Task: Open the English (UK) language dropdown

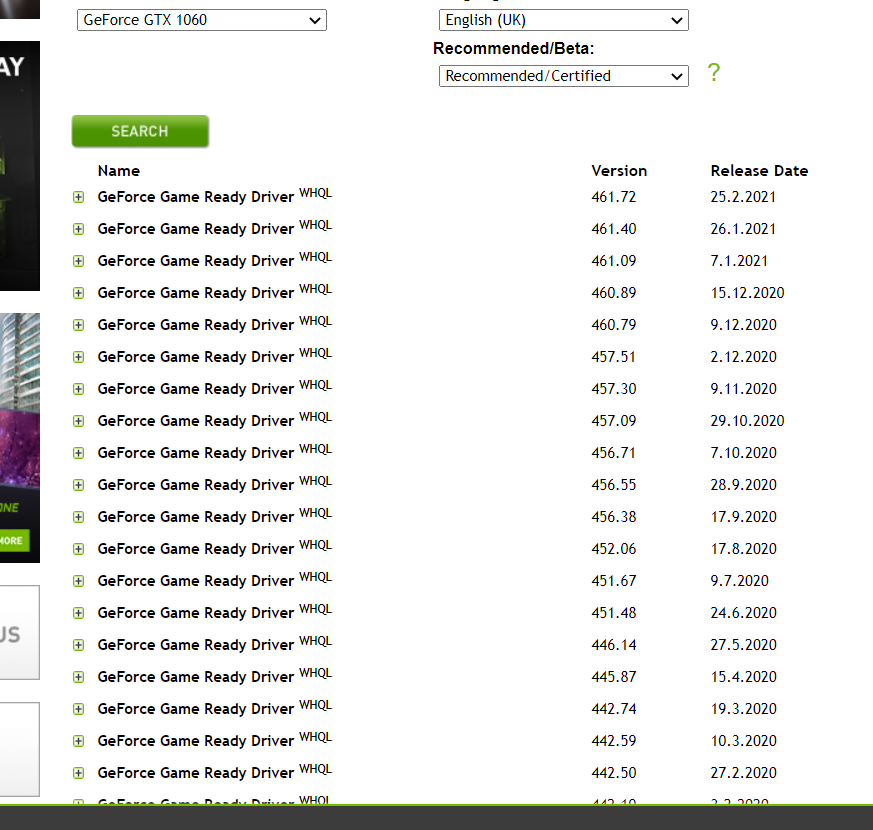Action: tap(563, 21)
